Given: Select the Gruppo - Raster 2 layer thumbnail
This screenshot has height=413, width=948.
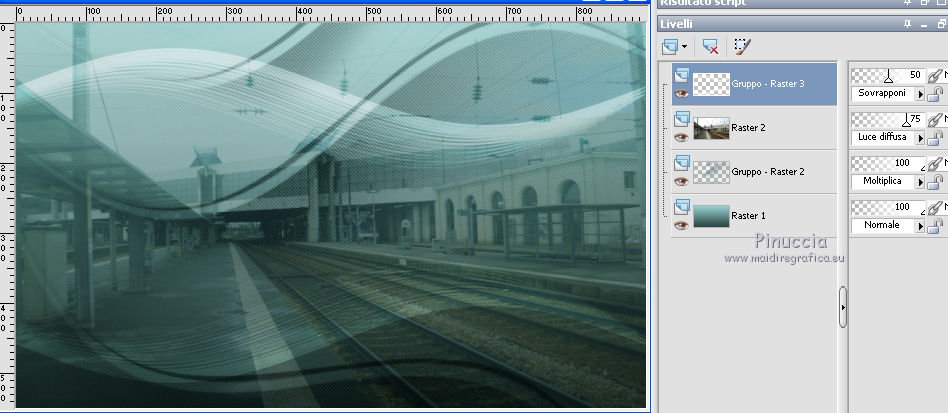Looking at the screenshot, I should [x=711, y=172].
